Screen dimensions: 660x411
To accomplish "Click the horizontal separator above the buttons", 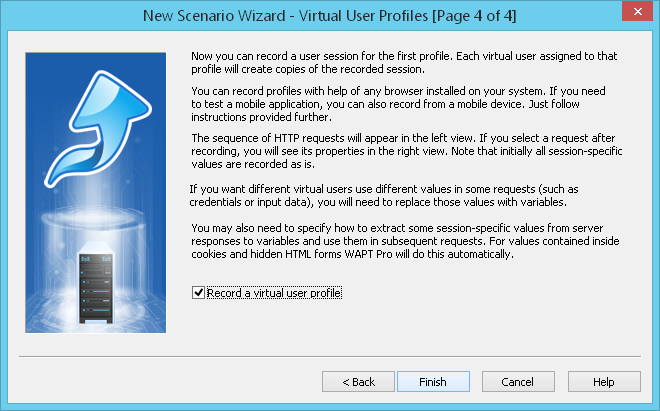I will click(x=330, y=357).
